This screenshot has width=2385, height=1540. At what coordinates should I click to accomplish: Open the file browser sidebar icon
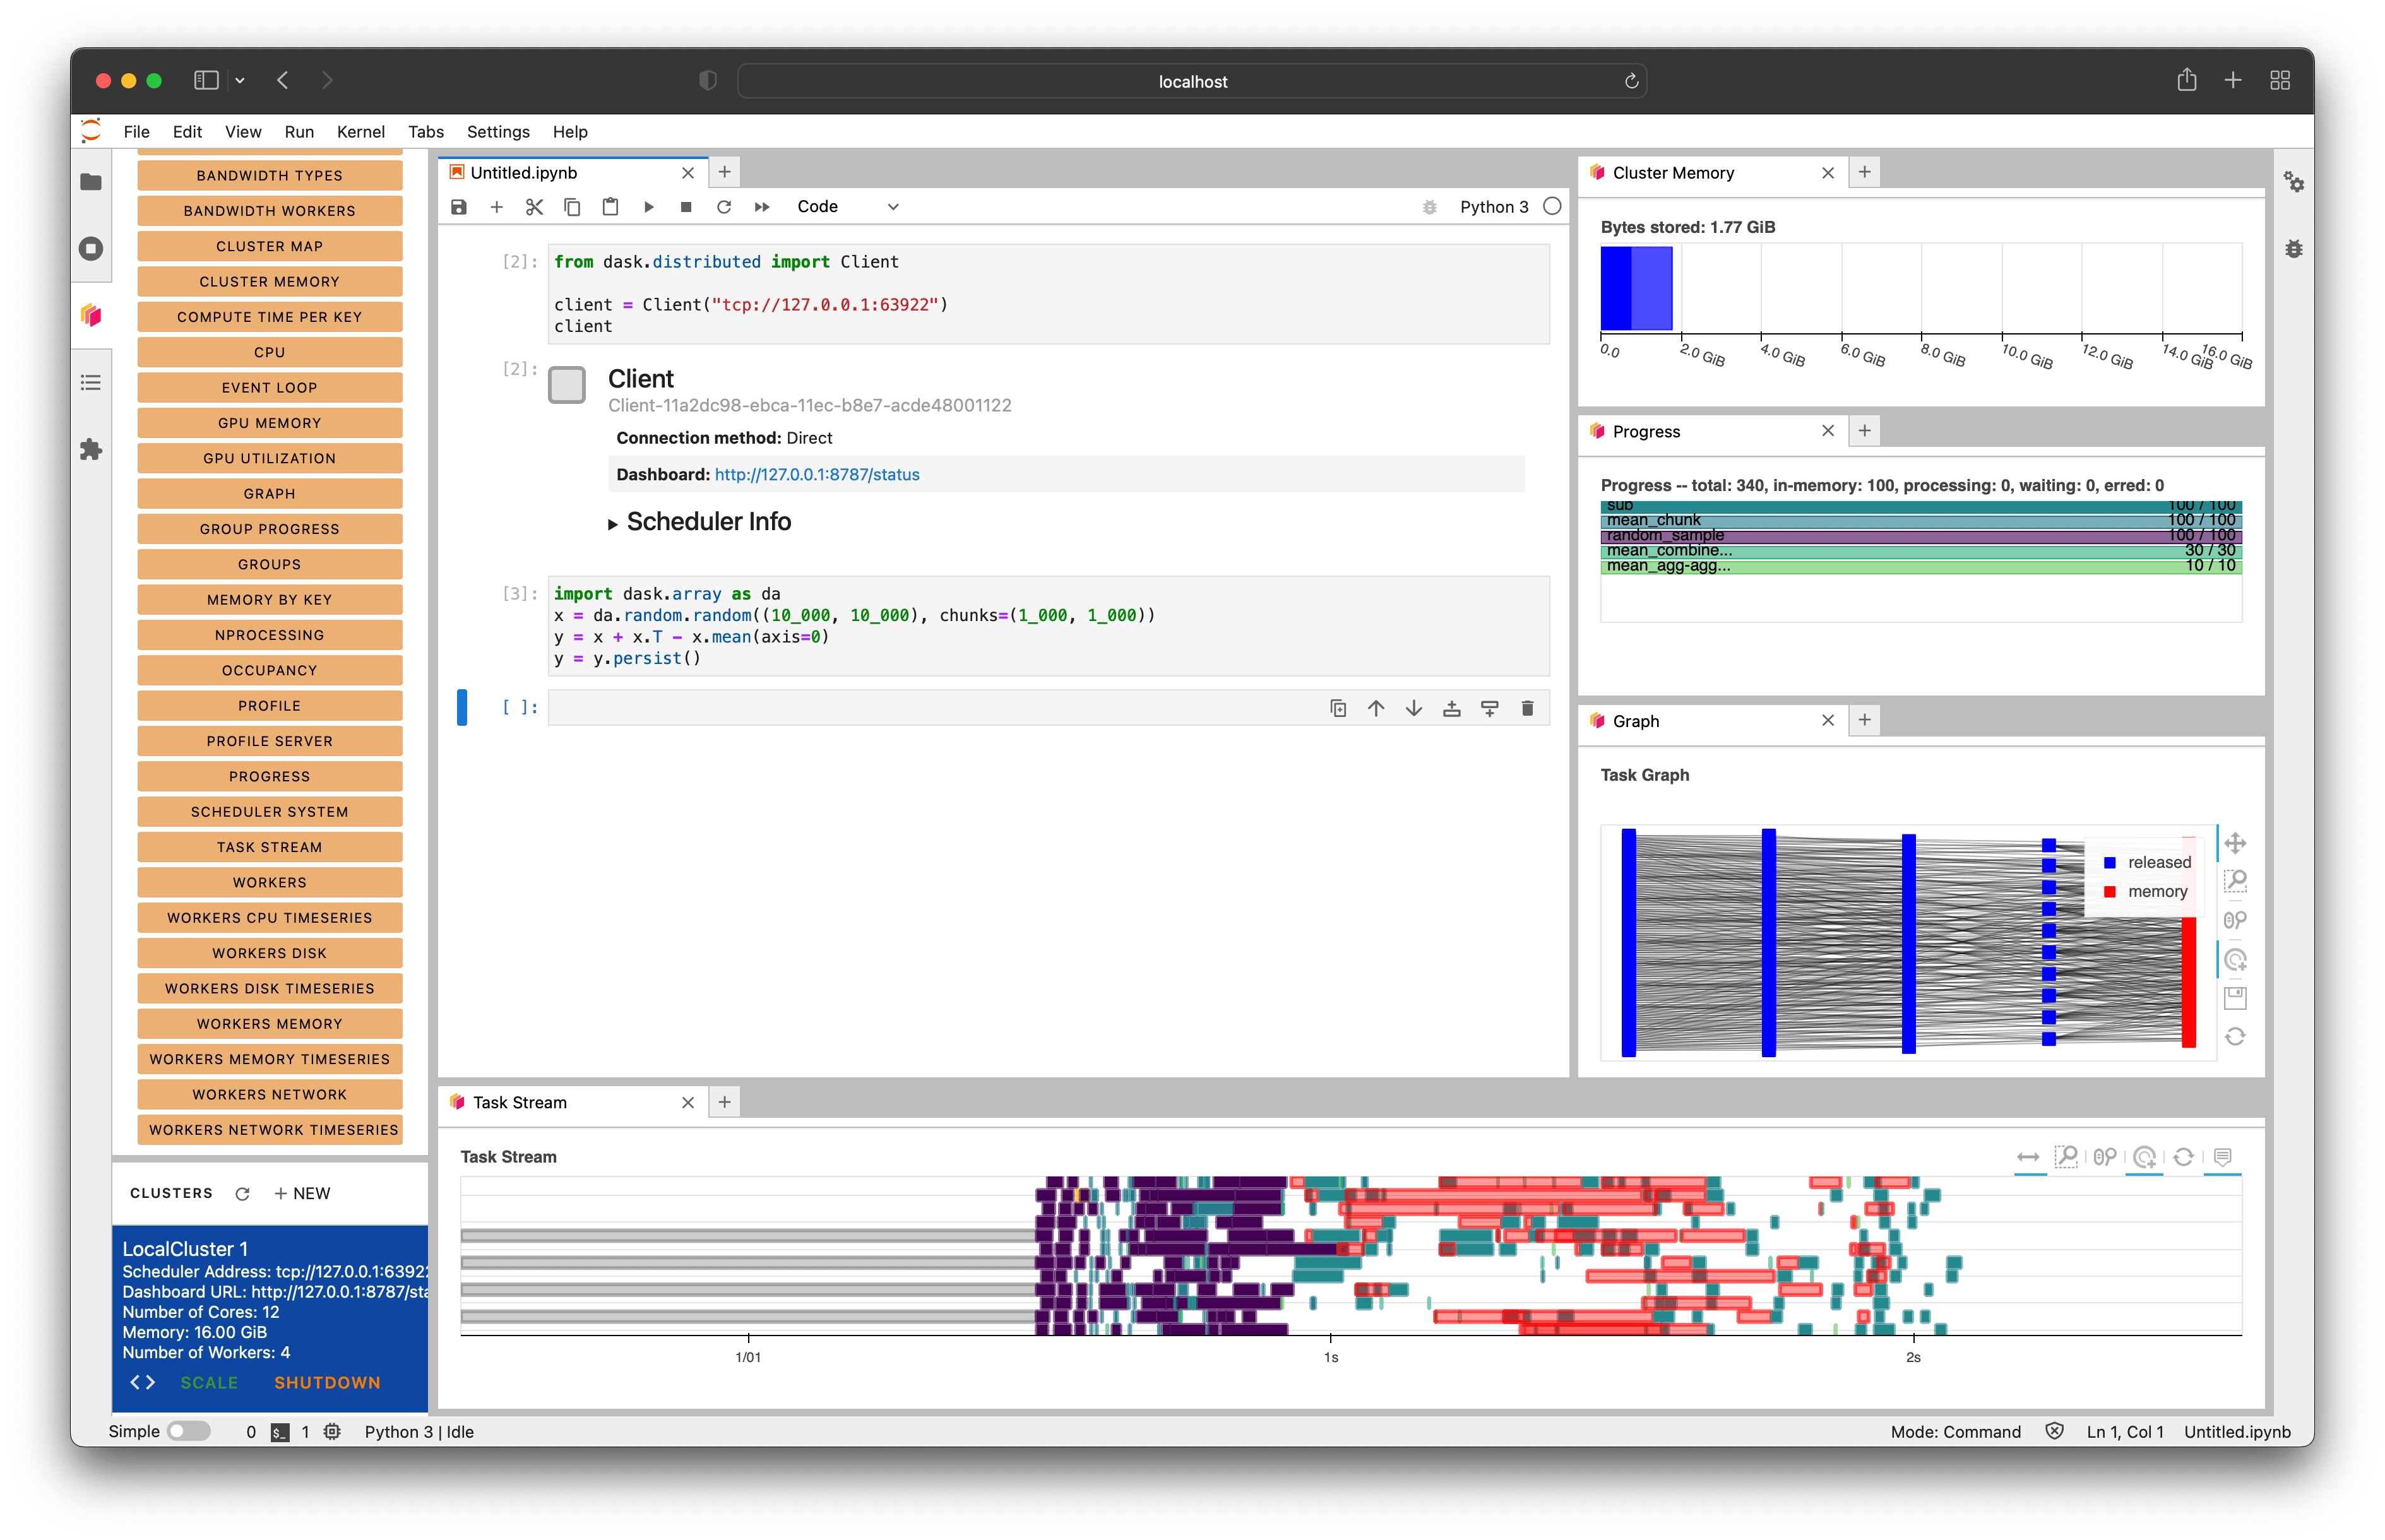tap(91, 181)
